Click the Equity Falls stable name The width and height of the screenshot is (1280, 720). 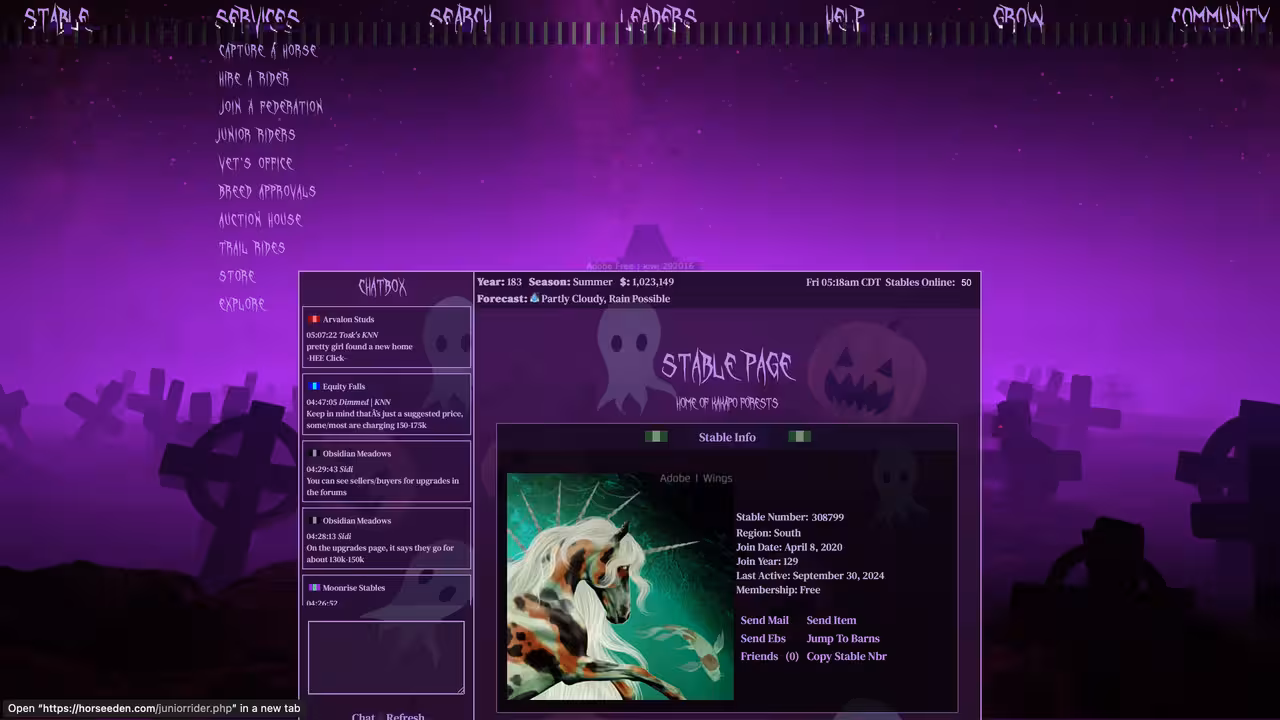click(x=344, y=386)
